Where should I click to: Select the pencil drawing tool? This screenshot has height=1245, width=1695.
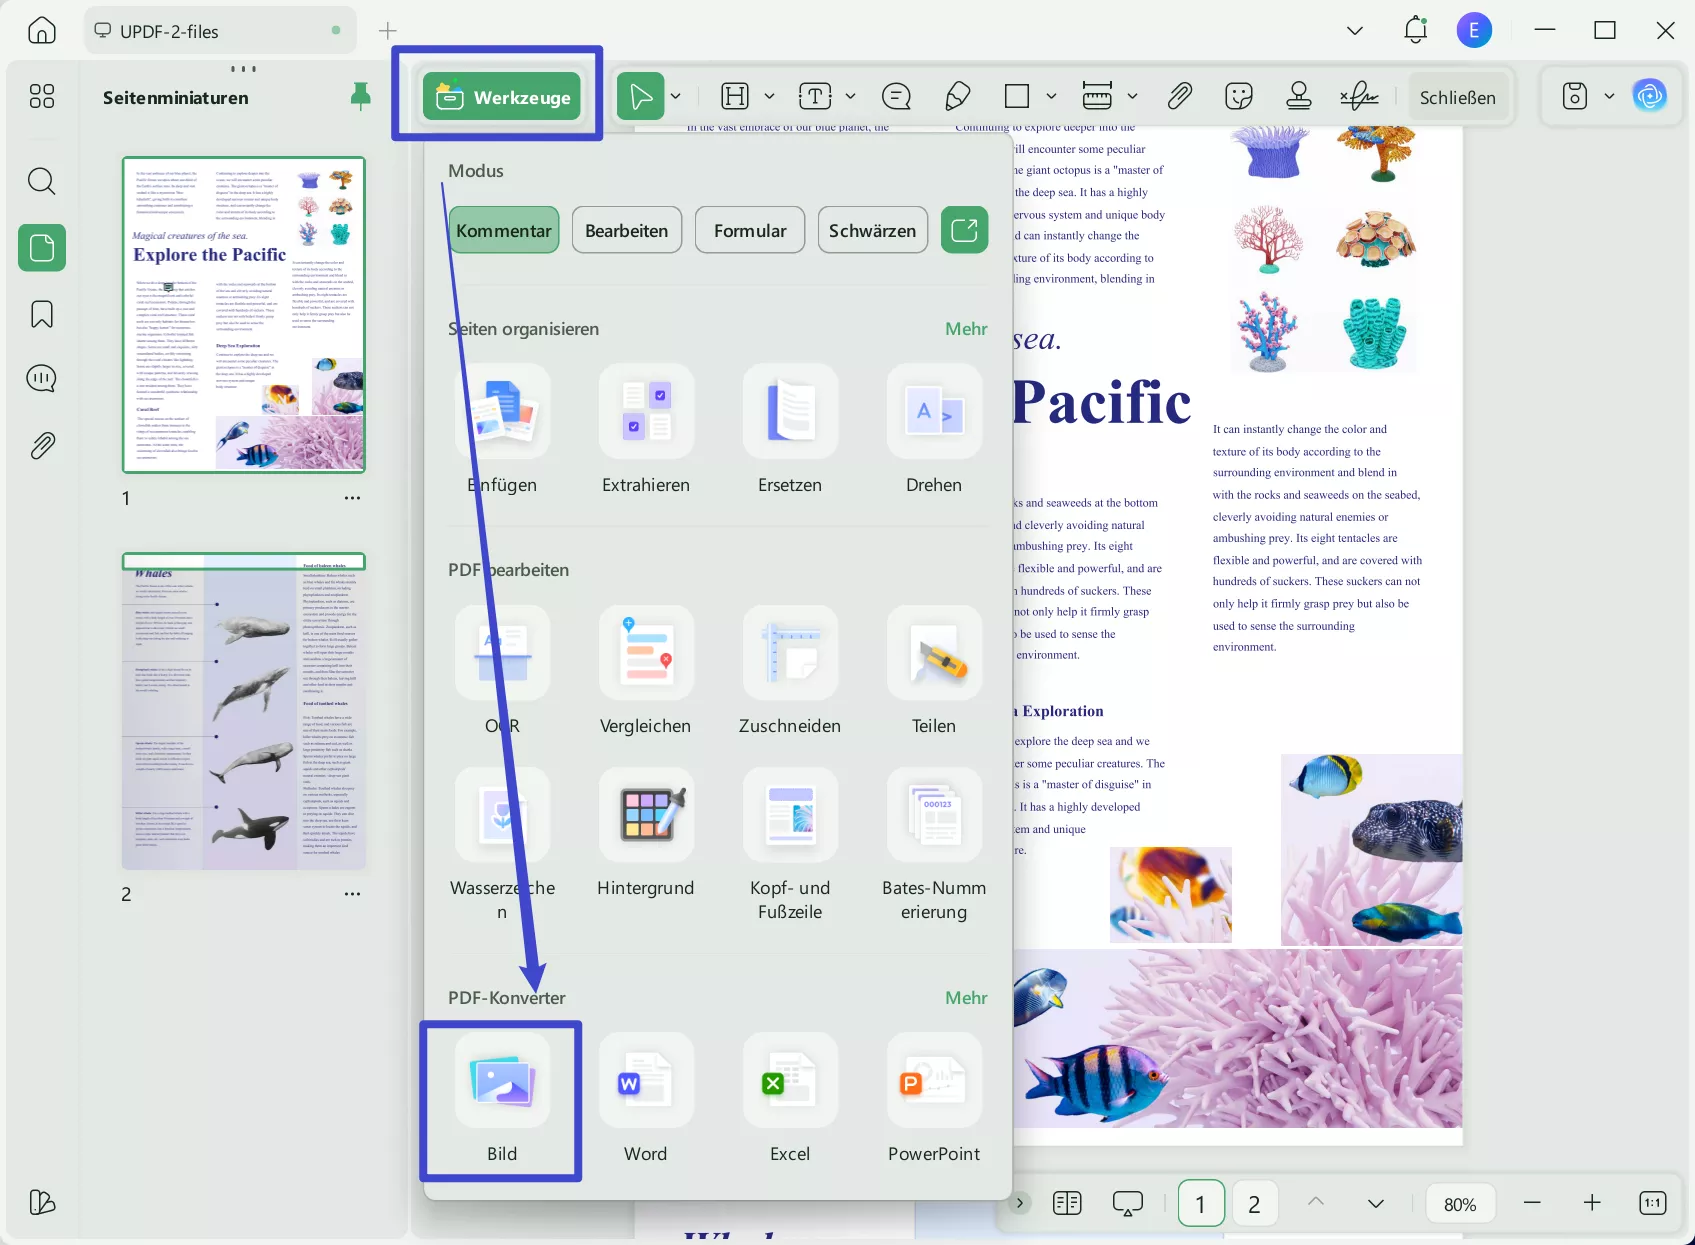click(957, 96)
